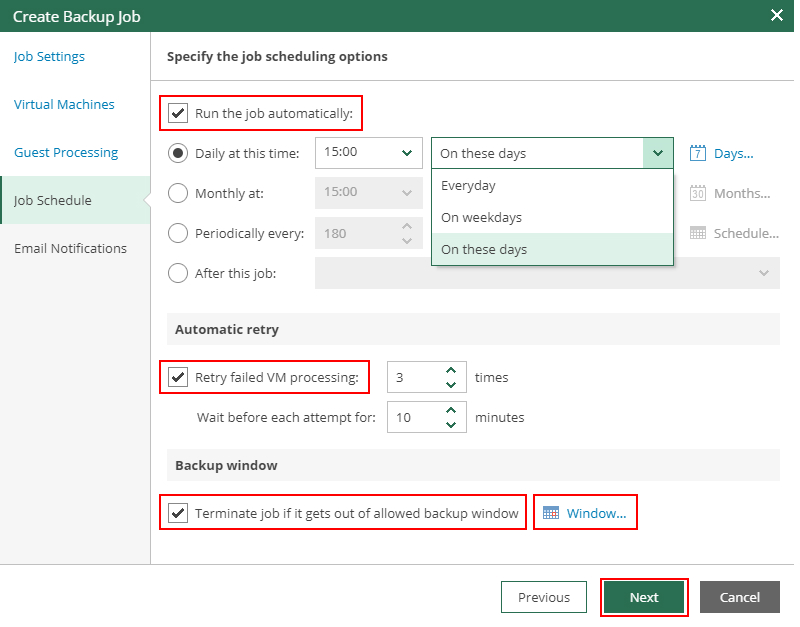Click the calendar icon beside Days
Image resolution: width=800 pixels, height=627 pixels.
[698, 153]
